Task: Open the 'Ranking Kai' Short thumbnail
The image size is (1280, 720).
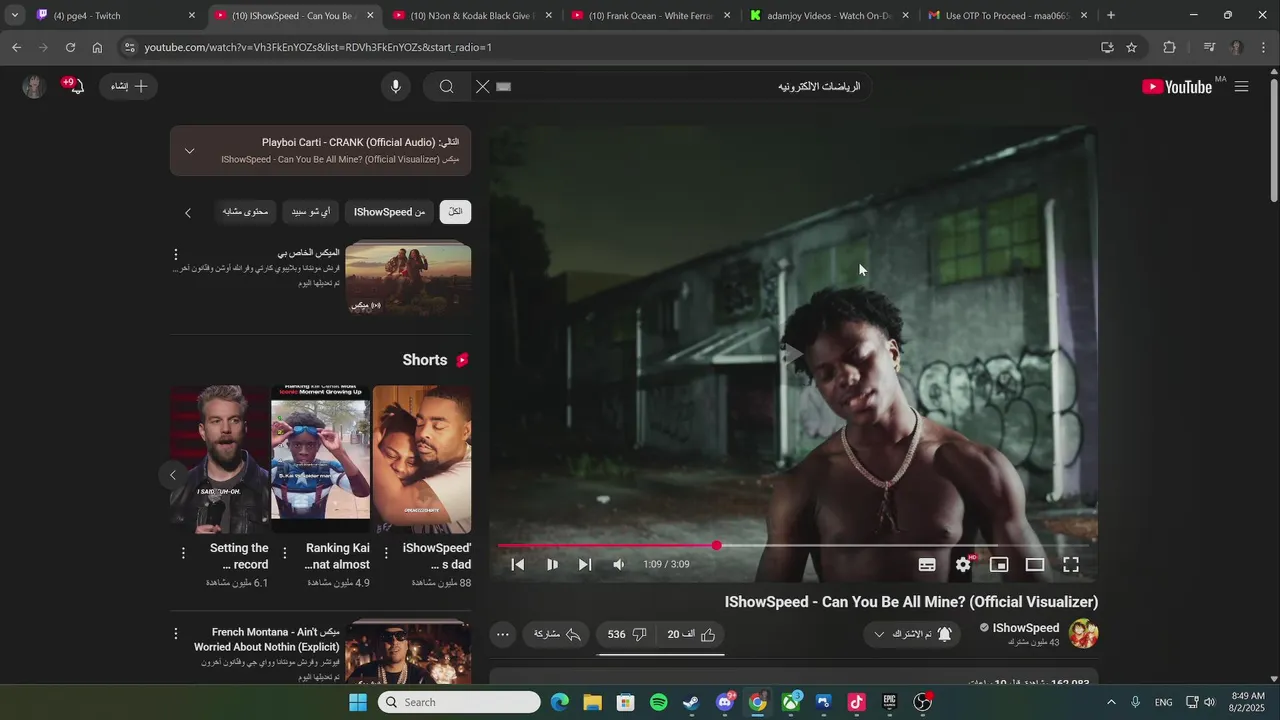Action: 321,460
